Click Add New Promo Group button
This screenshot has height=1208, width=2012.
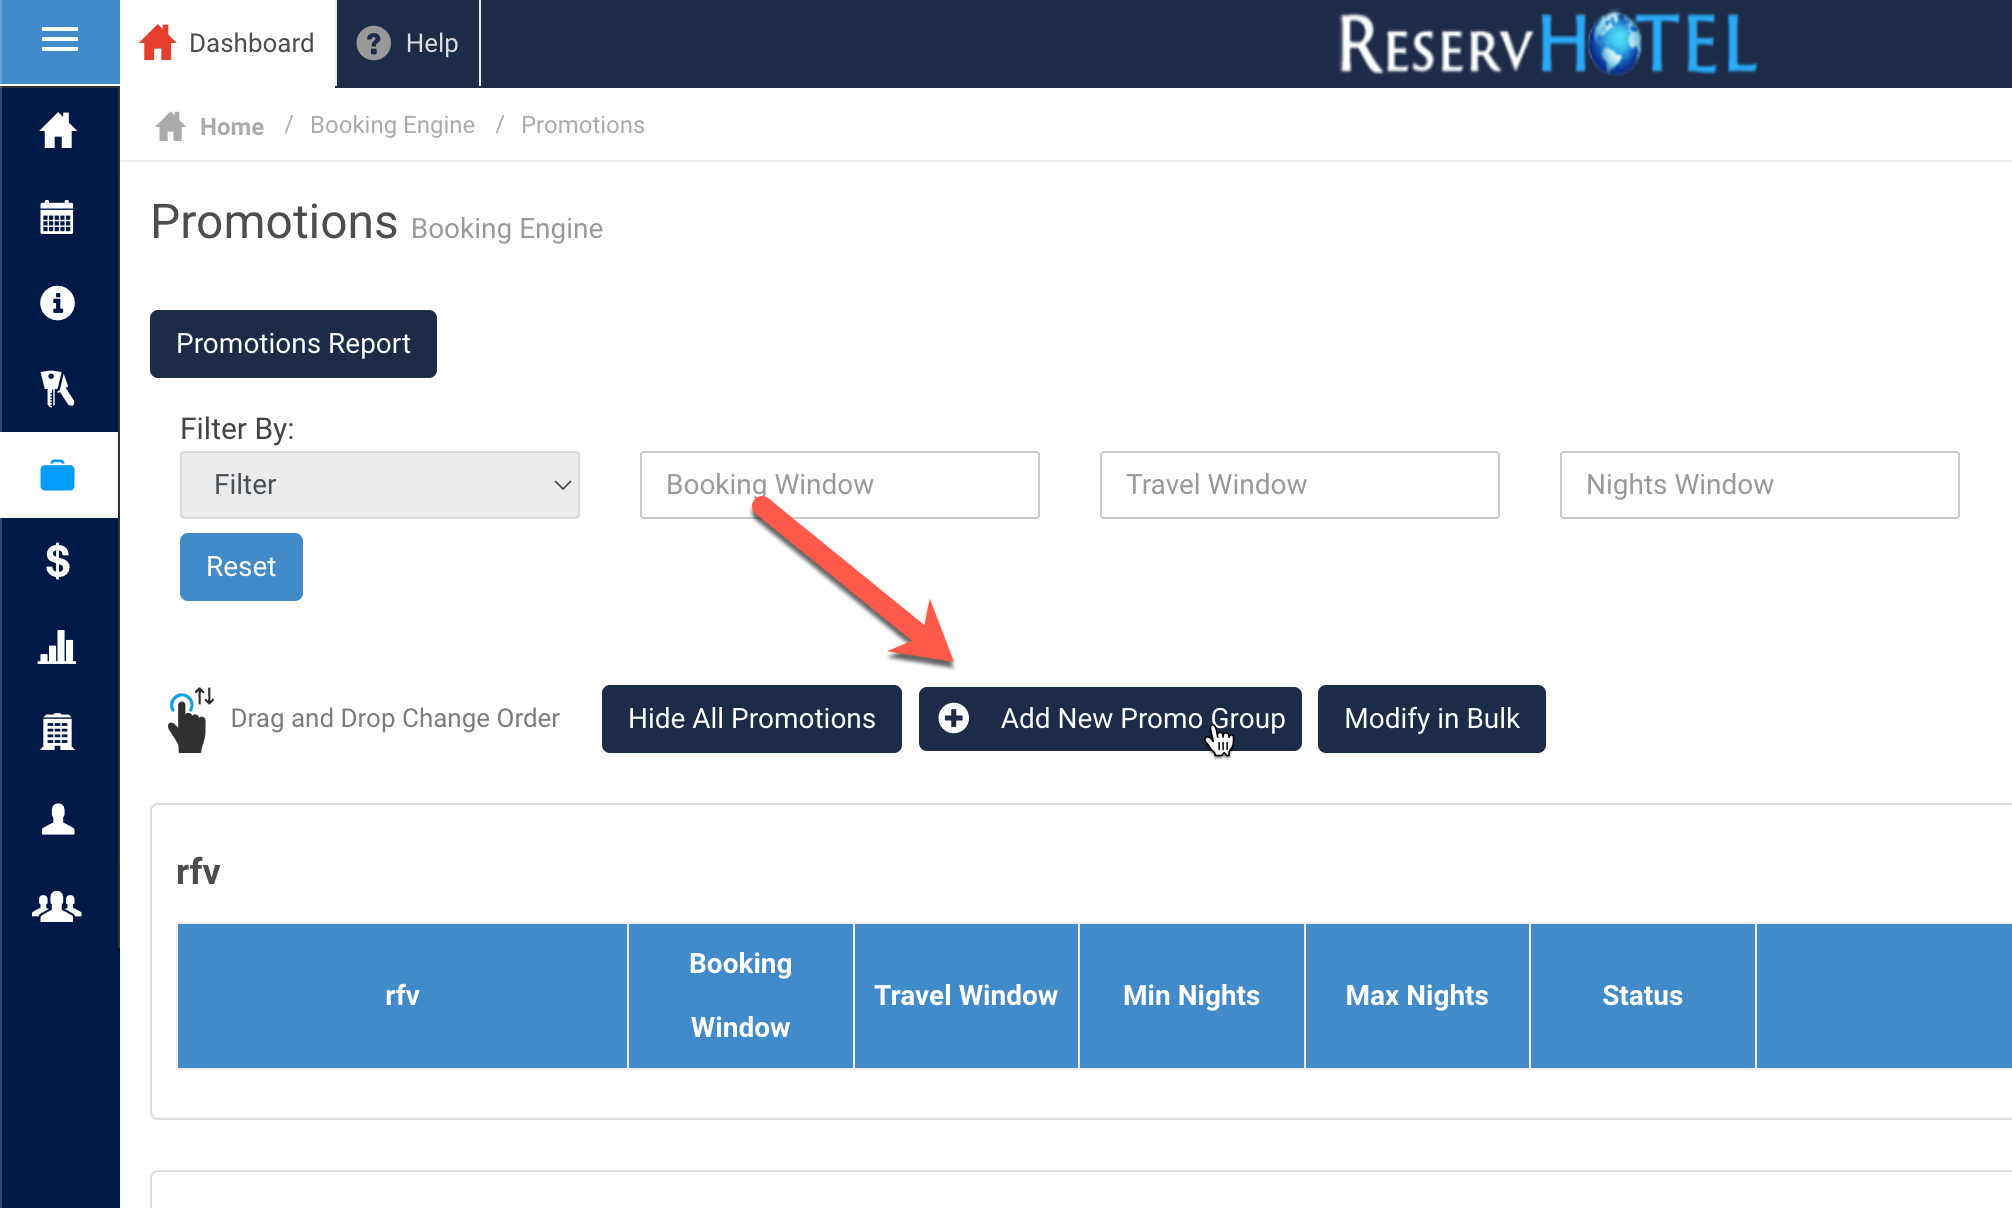(1110, 719)
